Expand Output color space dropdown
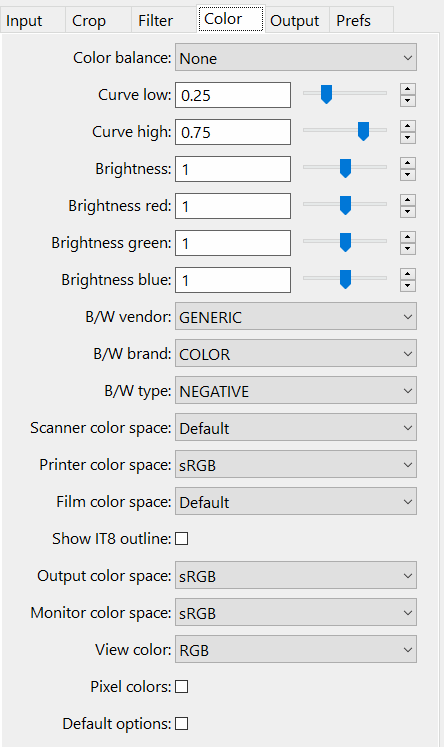 coord(296,575)
